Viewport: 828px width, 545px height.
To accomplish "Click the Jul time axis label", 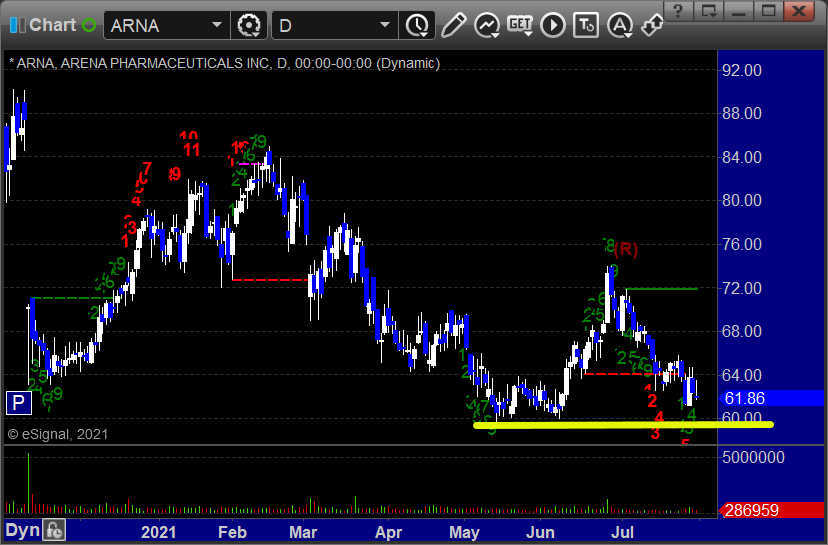I will [622, 532].
